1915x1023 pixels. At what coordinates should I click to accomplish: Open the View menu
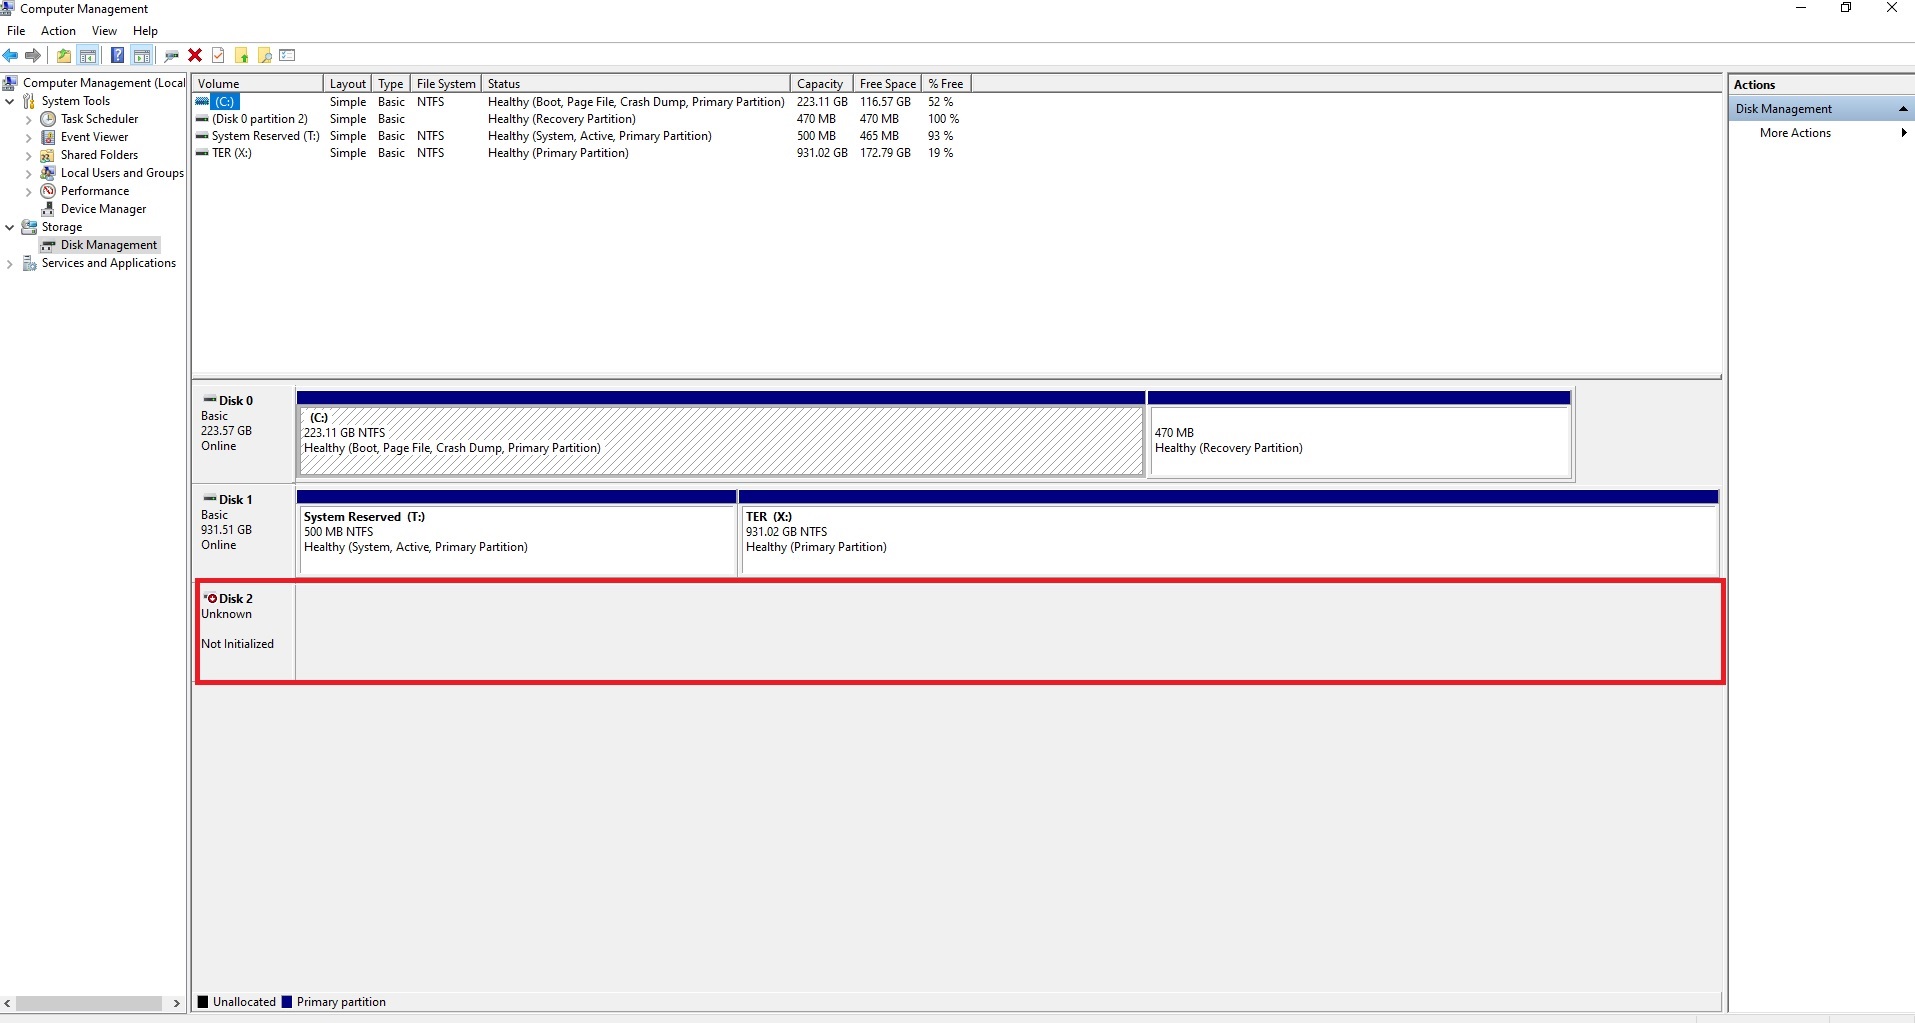pos(104,31)
